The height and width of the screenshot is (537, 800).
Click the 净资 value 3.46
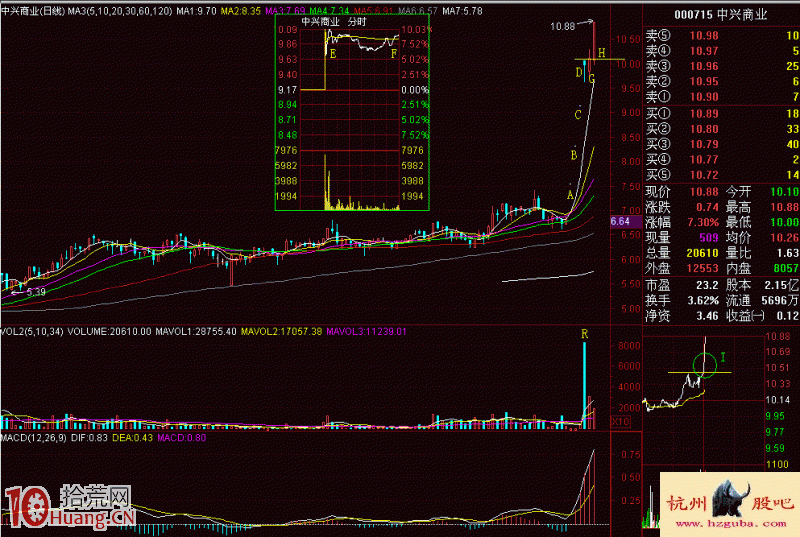click(708, 316)
